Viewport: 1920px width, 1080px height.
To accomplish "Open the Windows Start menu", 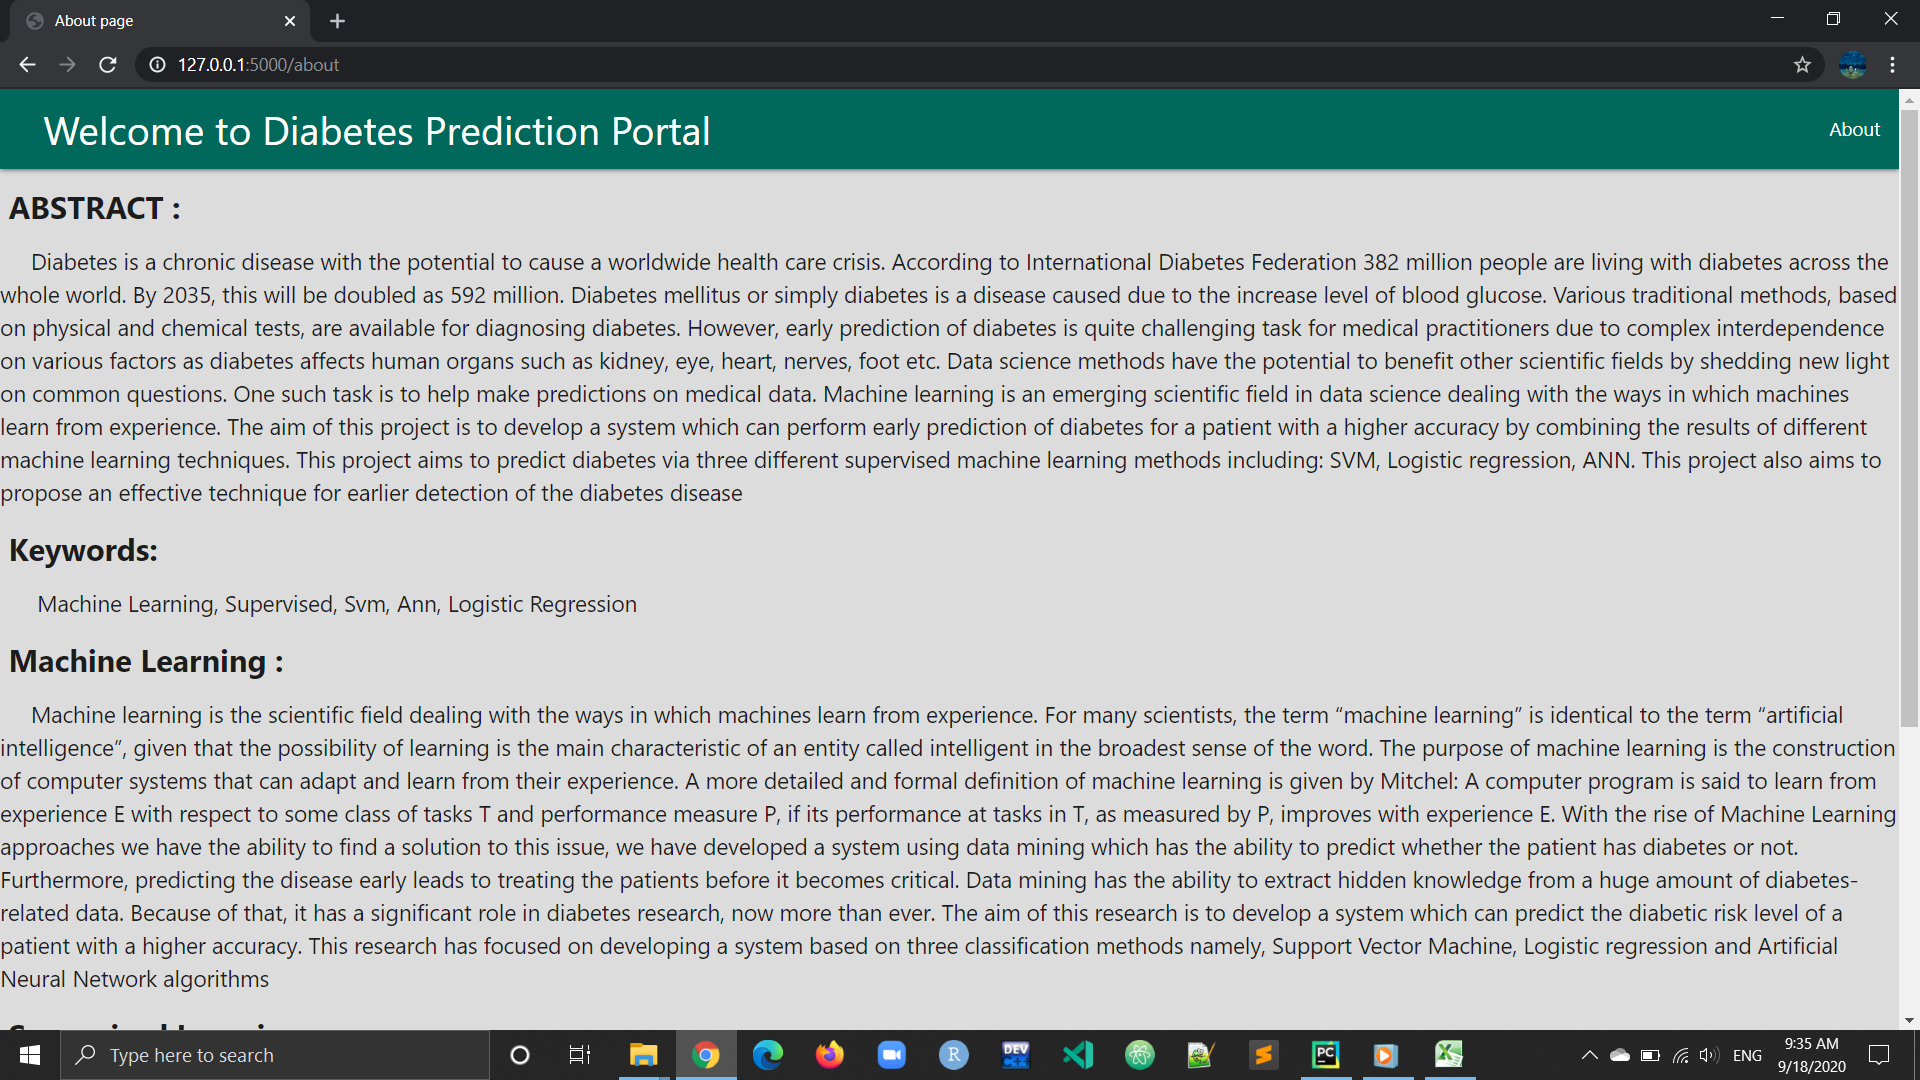I will click(30, 1055).
